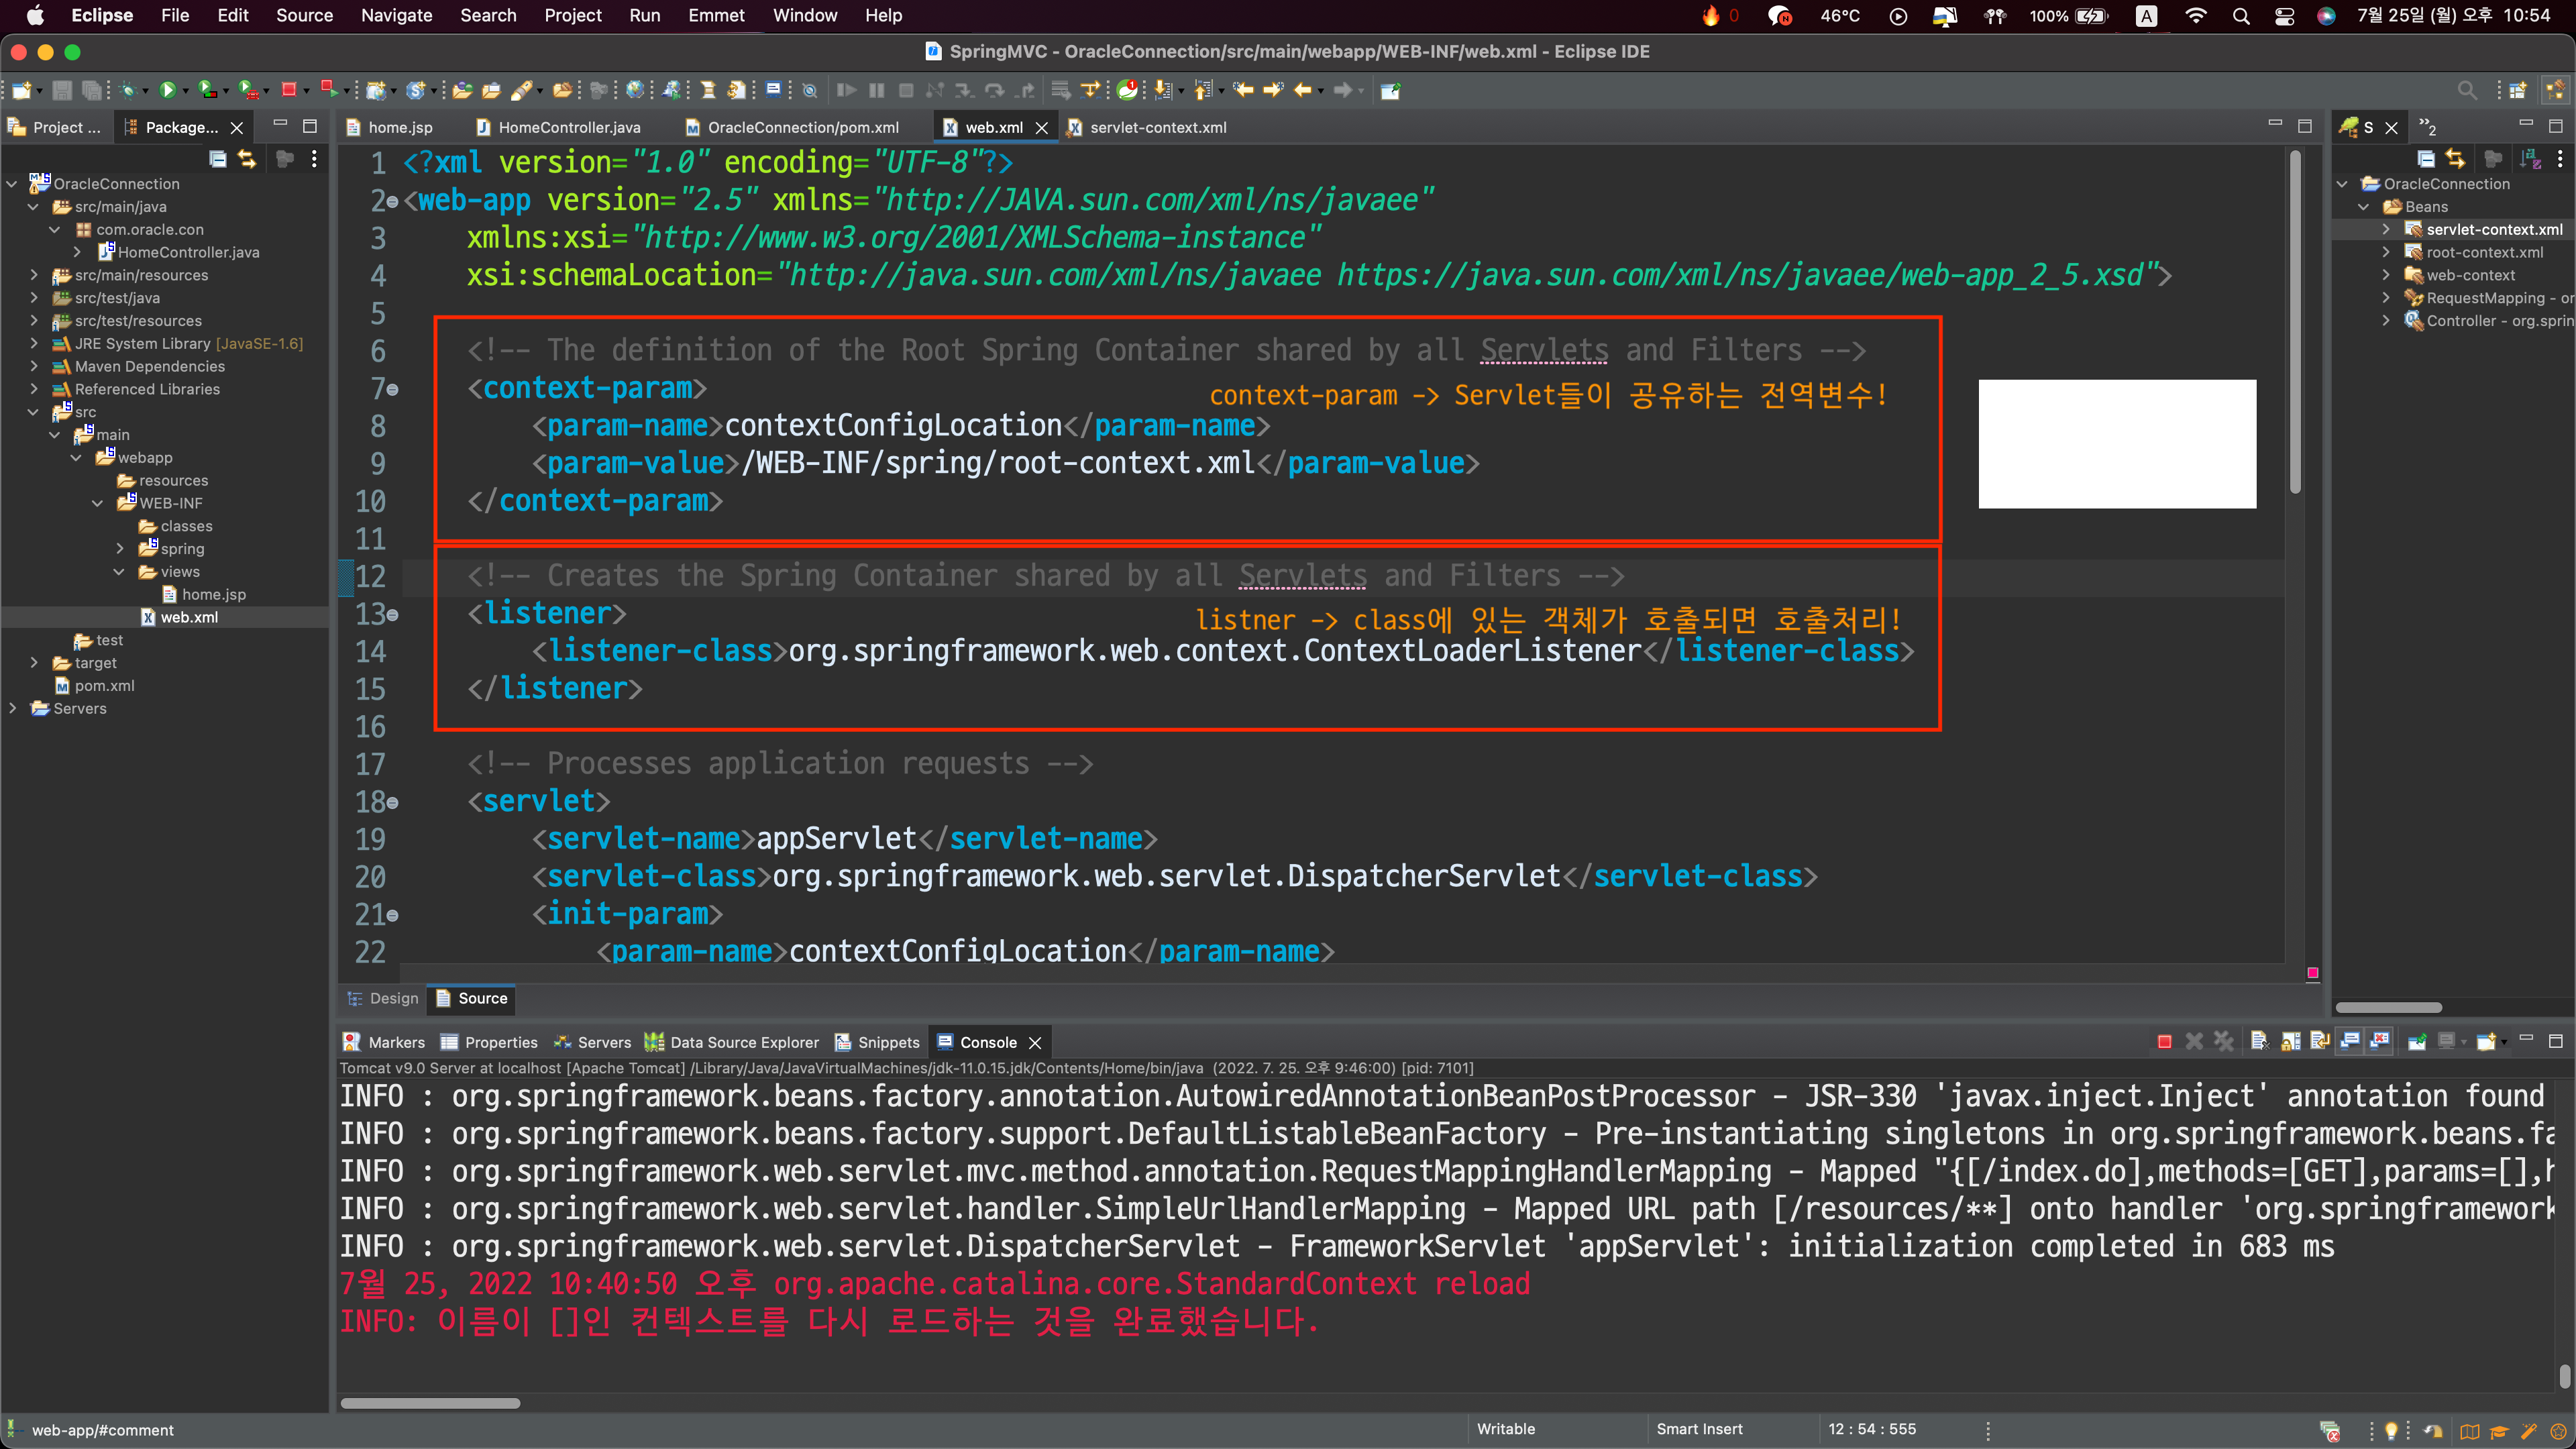Expand the spring folder in WEB-INF
Viewport: 2576px width, 1449px height.
point(120,548)
